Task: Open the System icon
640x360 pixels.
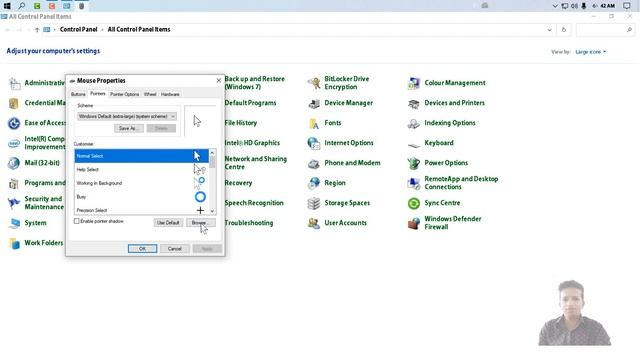Action: [x=14, y=223]
